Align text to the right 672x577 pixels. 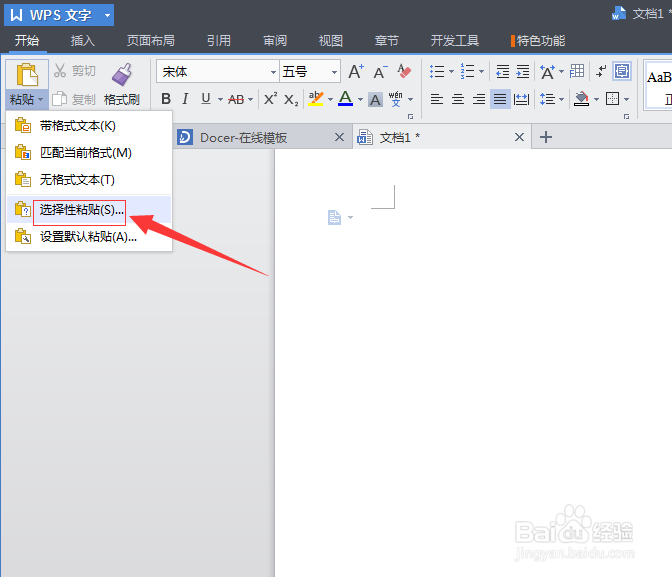click(479, 99)
